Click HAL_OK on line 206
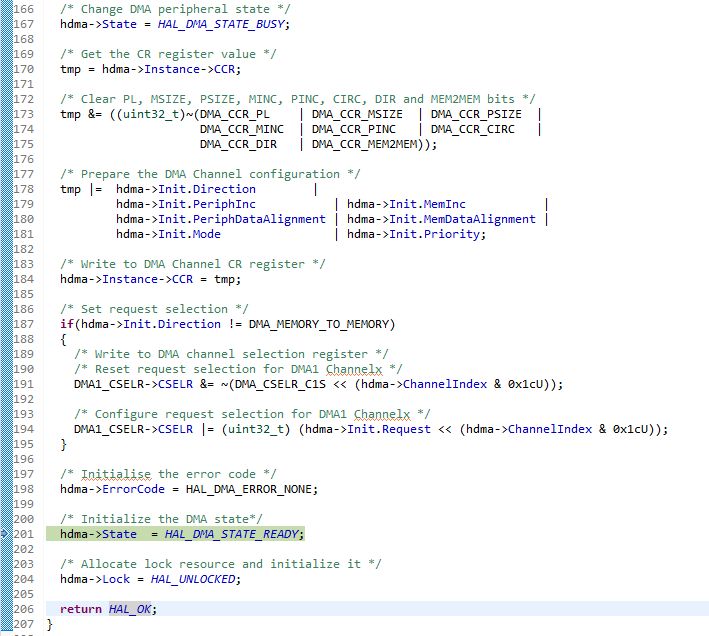This screenshot has height=636, width=709. (130, 609)
